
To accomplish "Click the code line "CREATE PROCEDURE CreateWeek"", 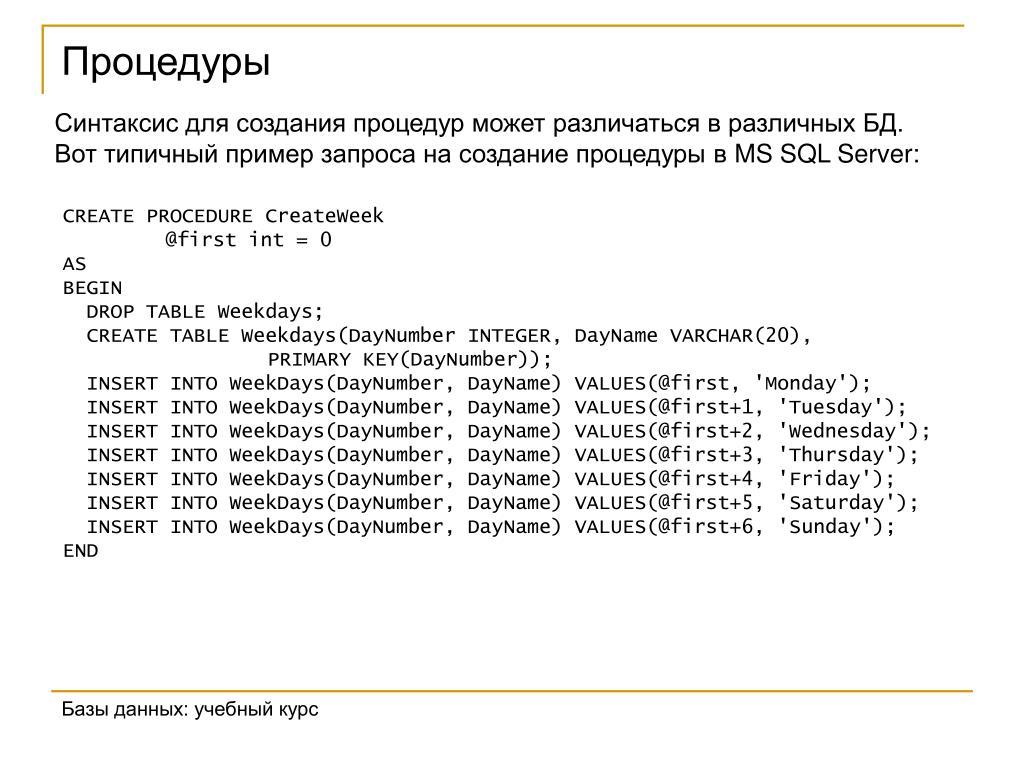I will coord(223,216).
